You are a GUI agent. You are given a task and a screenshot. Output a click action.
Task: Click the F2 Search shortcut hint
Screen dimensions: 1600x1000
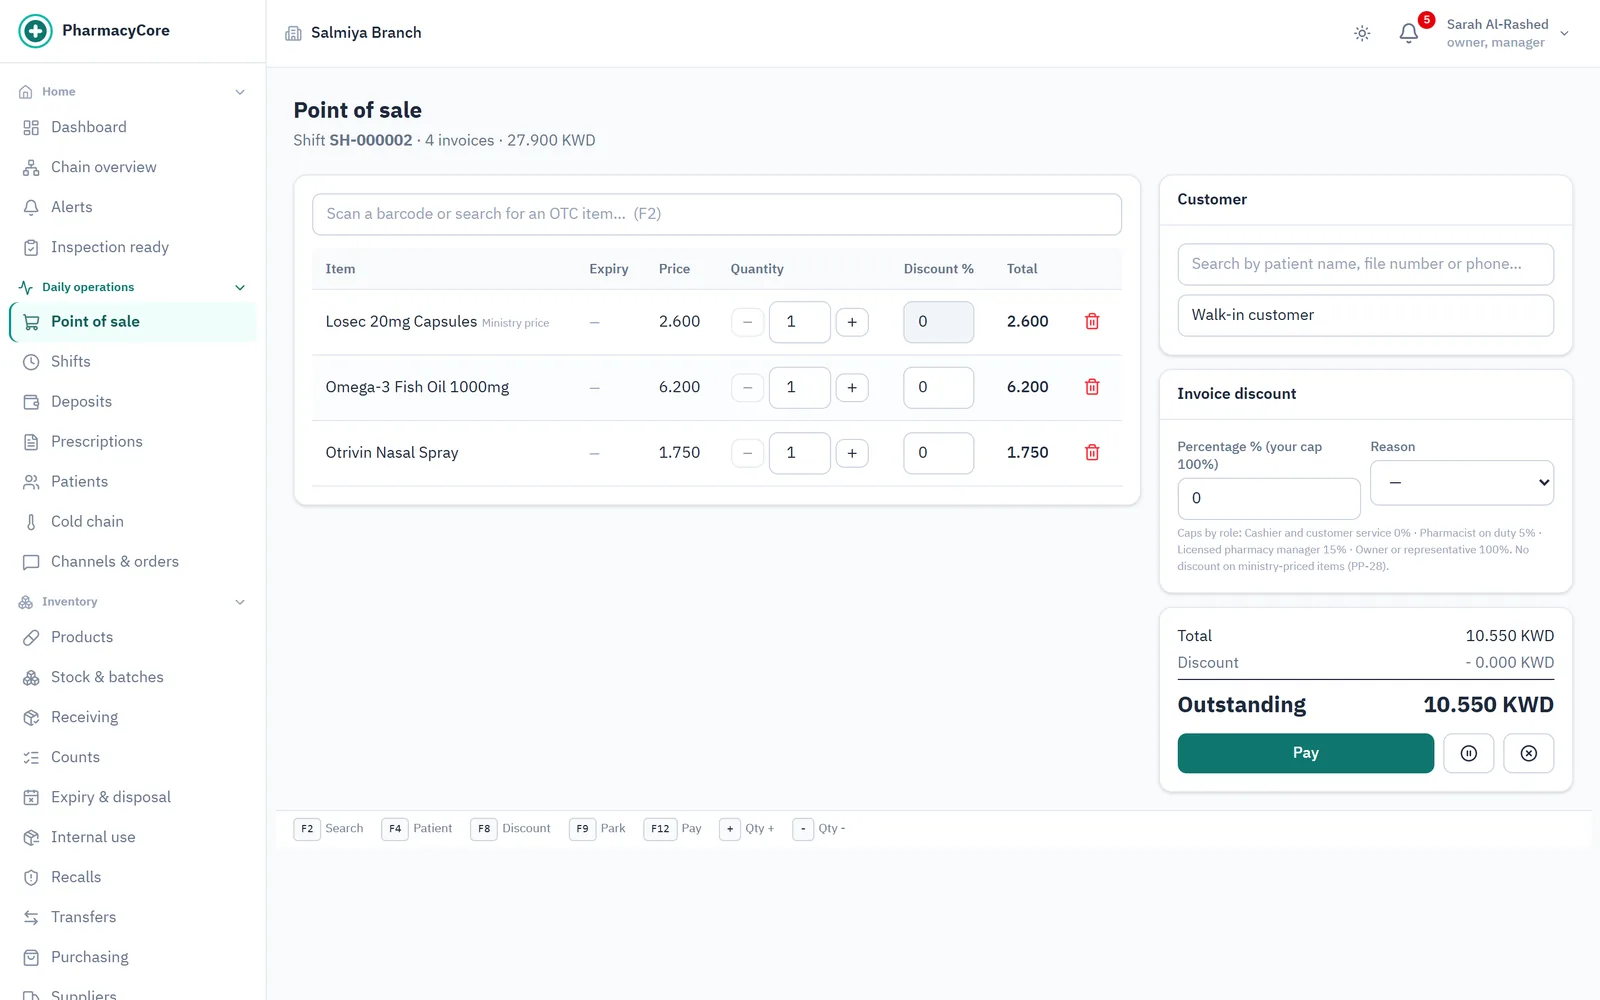329,829
